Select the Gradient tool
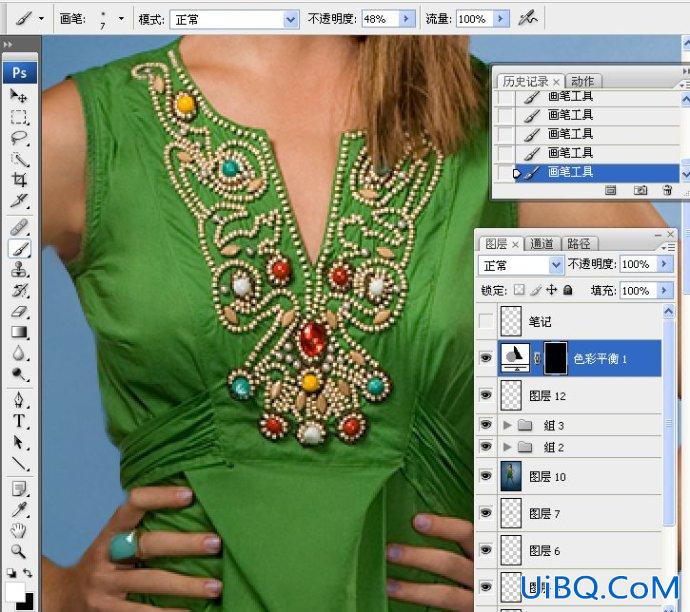 point(18,333)
